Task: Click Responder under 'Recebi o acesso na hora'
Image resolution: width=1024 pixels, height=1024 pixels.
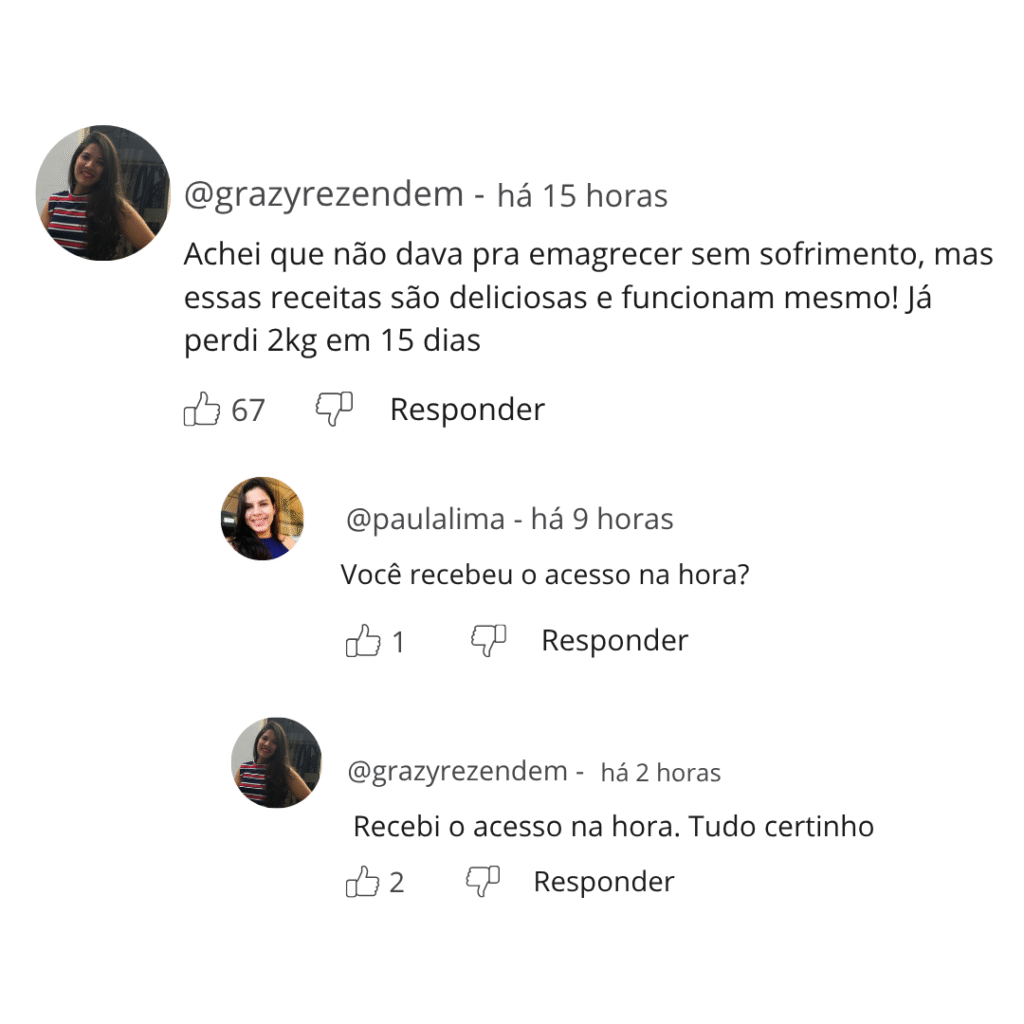Action: [603, 882]
